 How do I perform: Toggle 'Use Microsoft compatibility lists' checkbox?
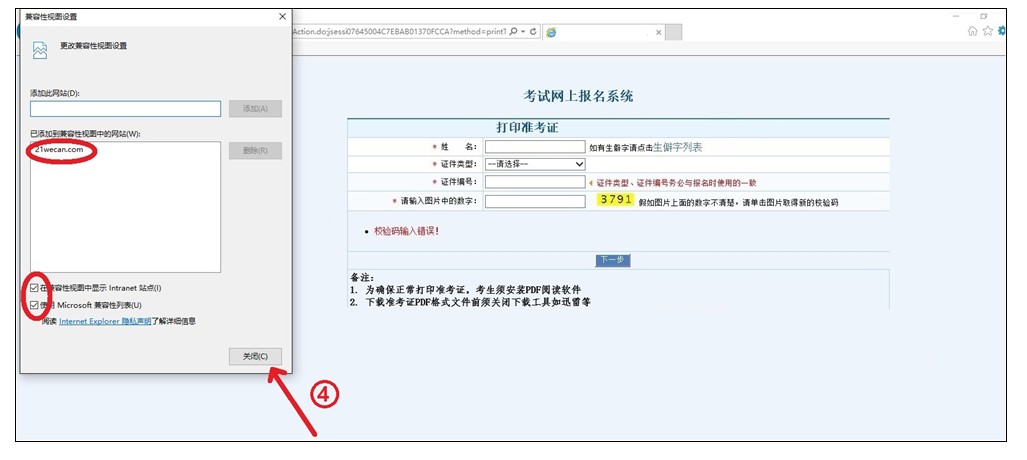pyautogui.click(x=36, y=305)
